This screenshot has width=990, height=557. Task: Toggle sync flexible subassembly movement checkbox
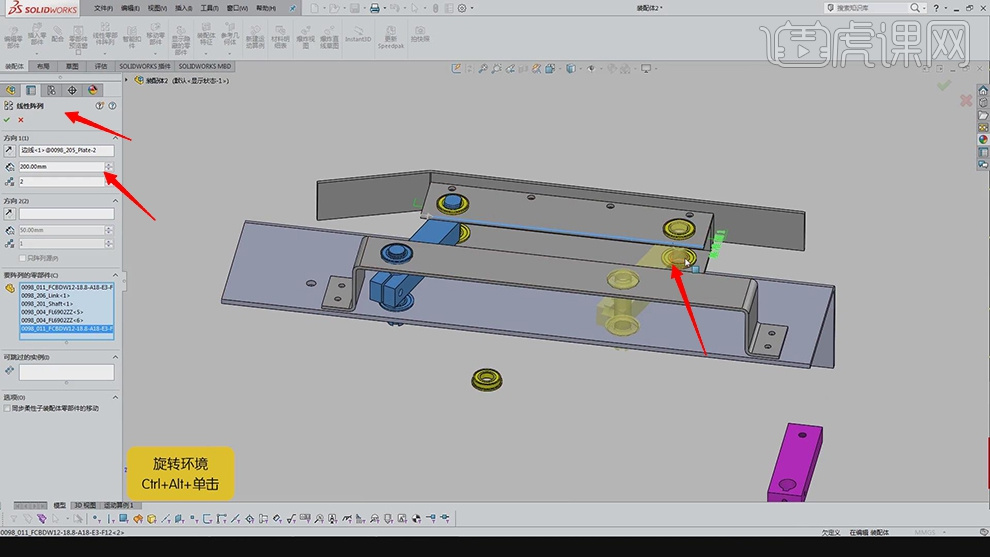(x=8, y=408)
